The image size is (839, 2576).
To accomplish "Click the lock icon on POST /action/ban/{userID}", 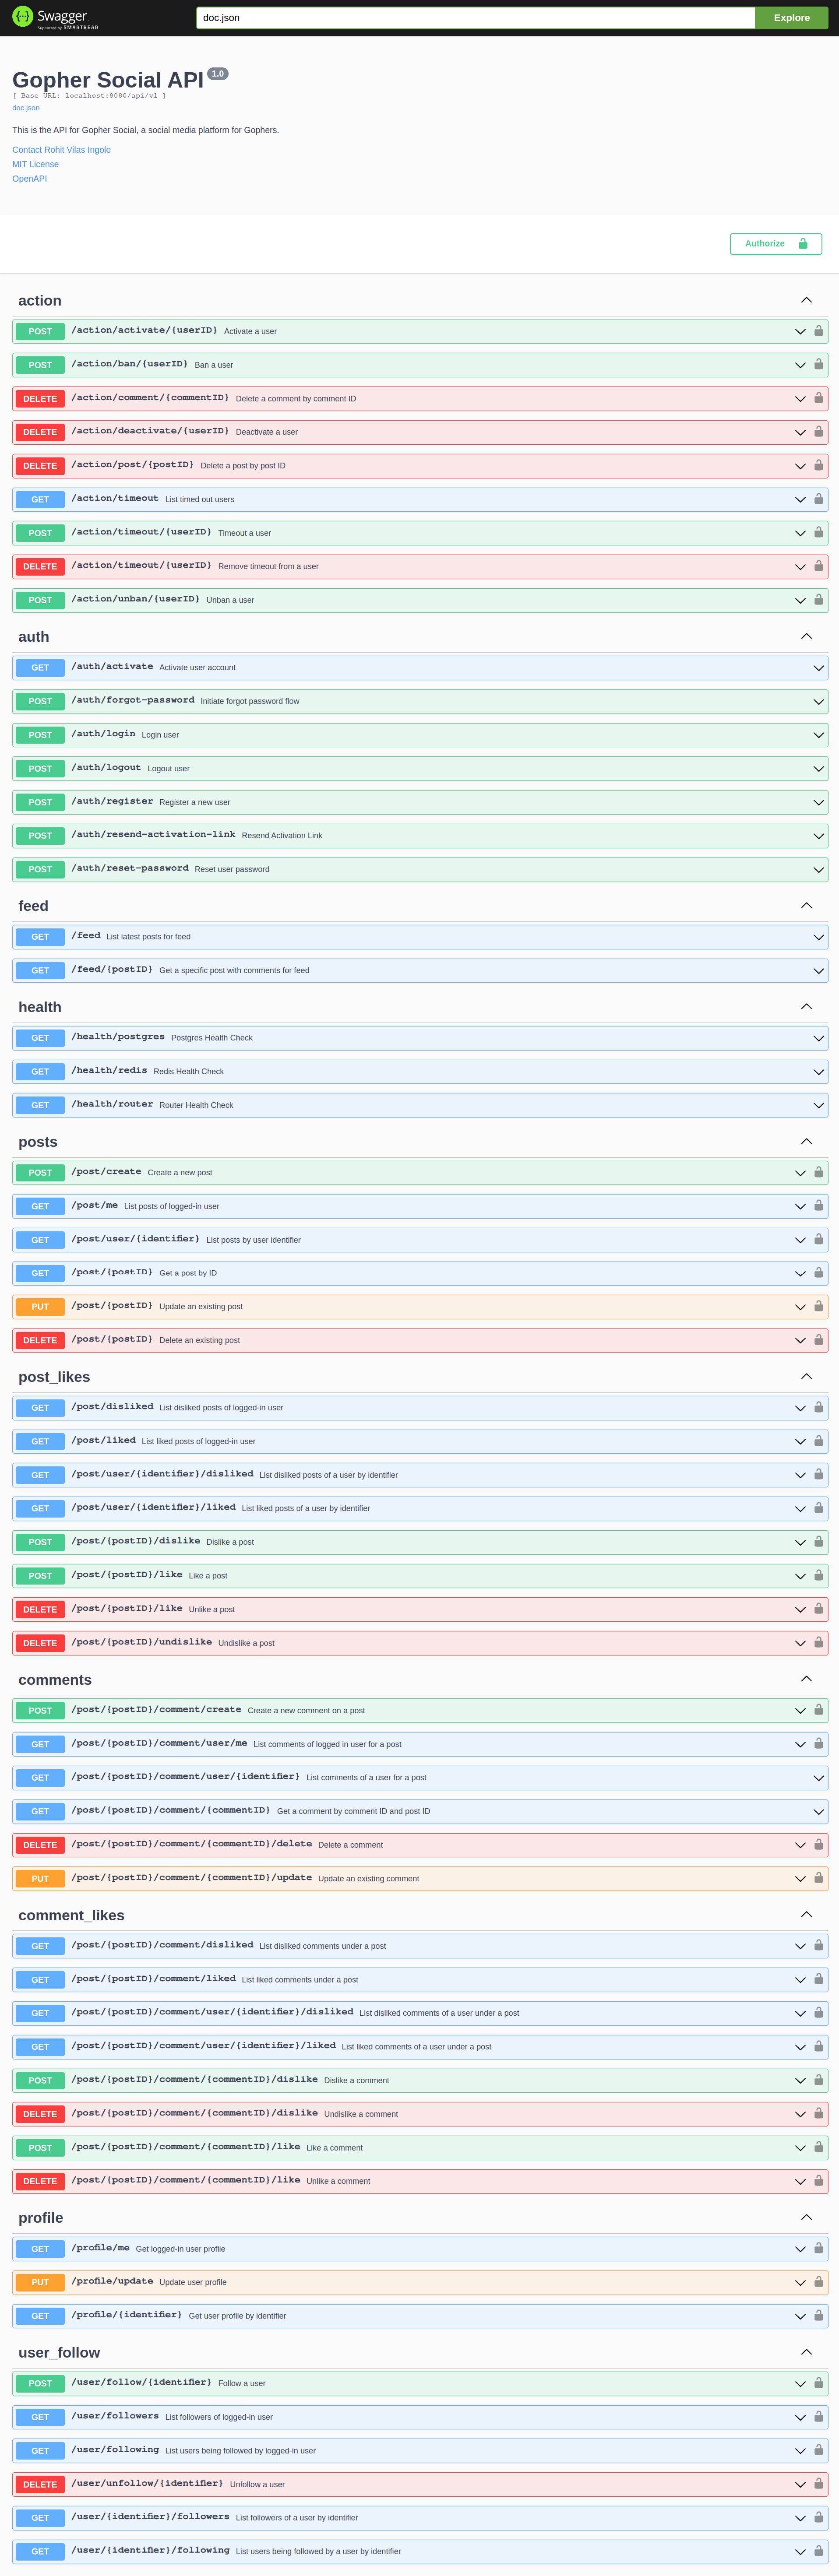I will pos(818,365).
